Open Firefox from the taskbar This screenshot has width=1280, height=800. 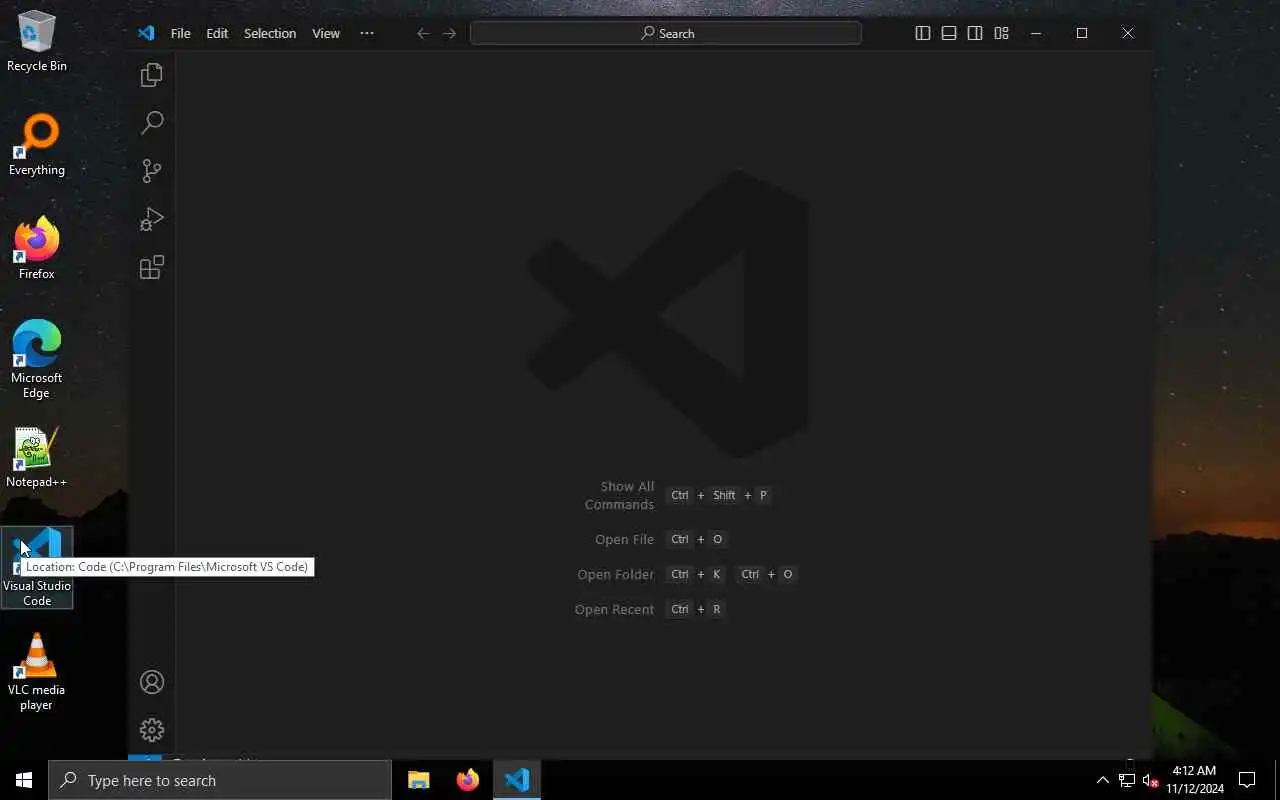point(467,780)
